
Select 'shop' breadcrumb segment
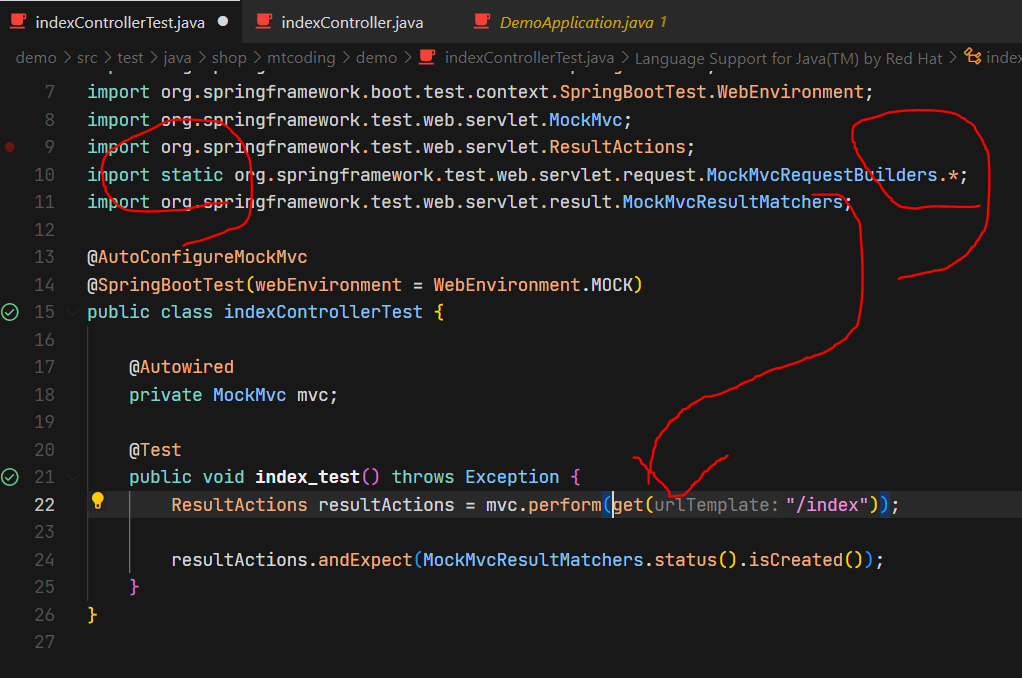point(229,58)
